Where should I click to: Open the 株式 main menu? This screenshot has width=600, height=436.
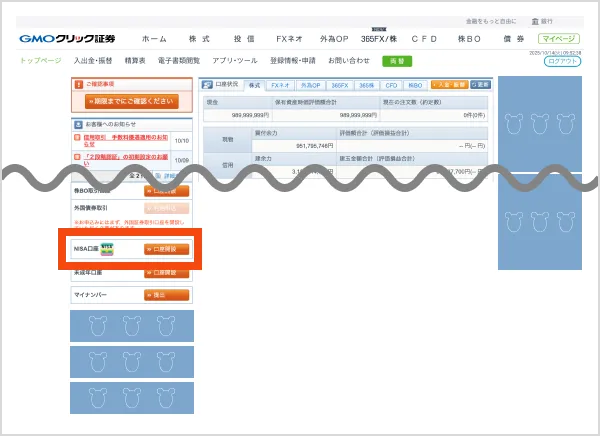[199, 39]
